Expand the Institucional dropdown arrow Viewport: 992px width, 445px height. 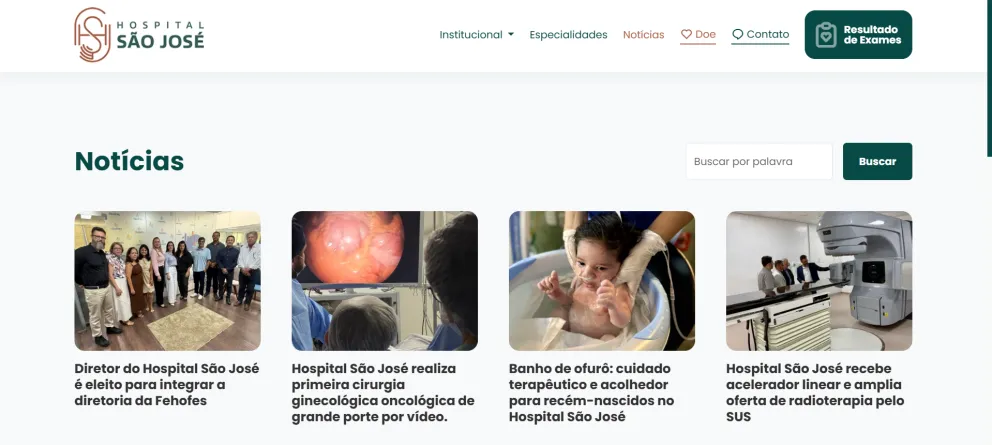click(x=511, y=35)
